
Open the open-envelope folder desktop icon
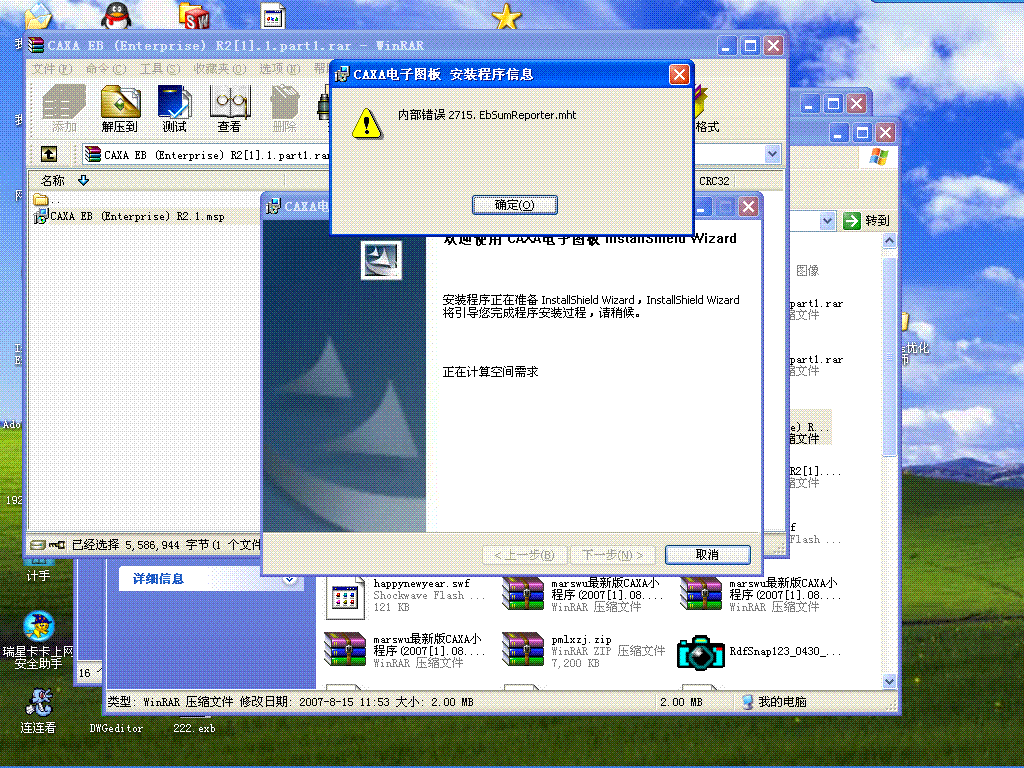tap(38, 16)
